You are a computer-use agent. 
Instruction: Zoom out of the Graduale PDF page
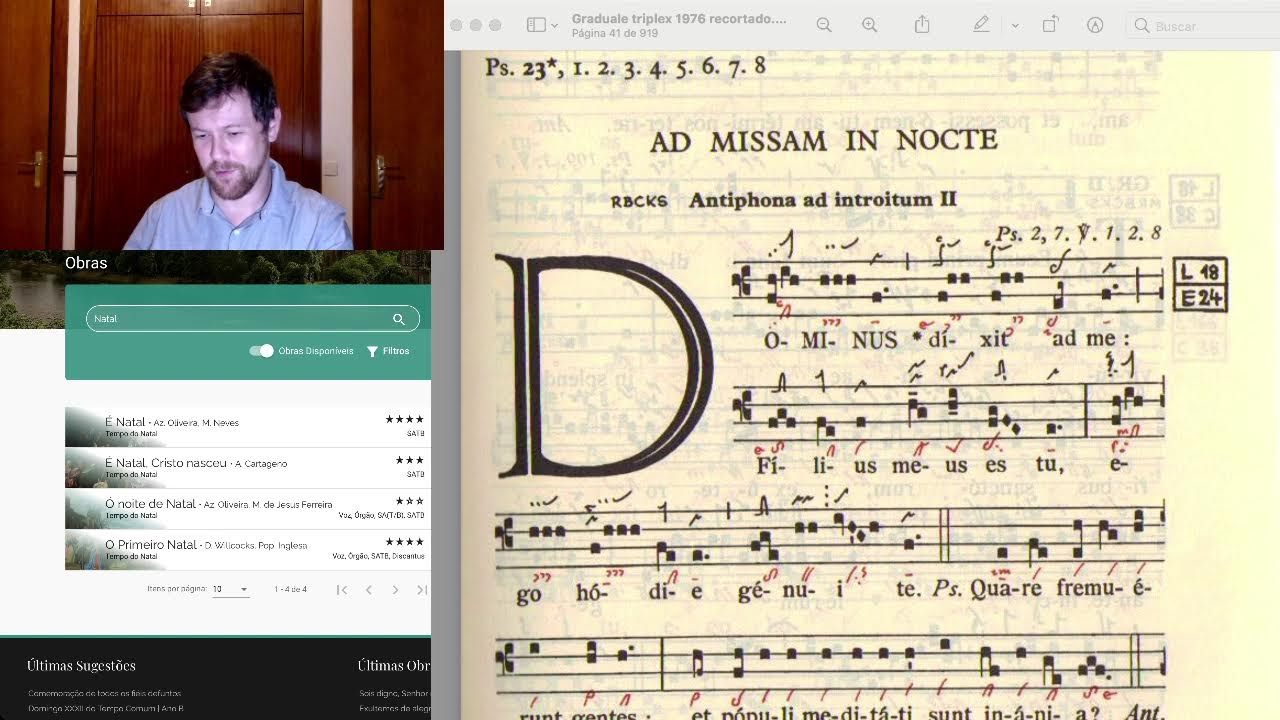[x=824, y=25]
